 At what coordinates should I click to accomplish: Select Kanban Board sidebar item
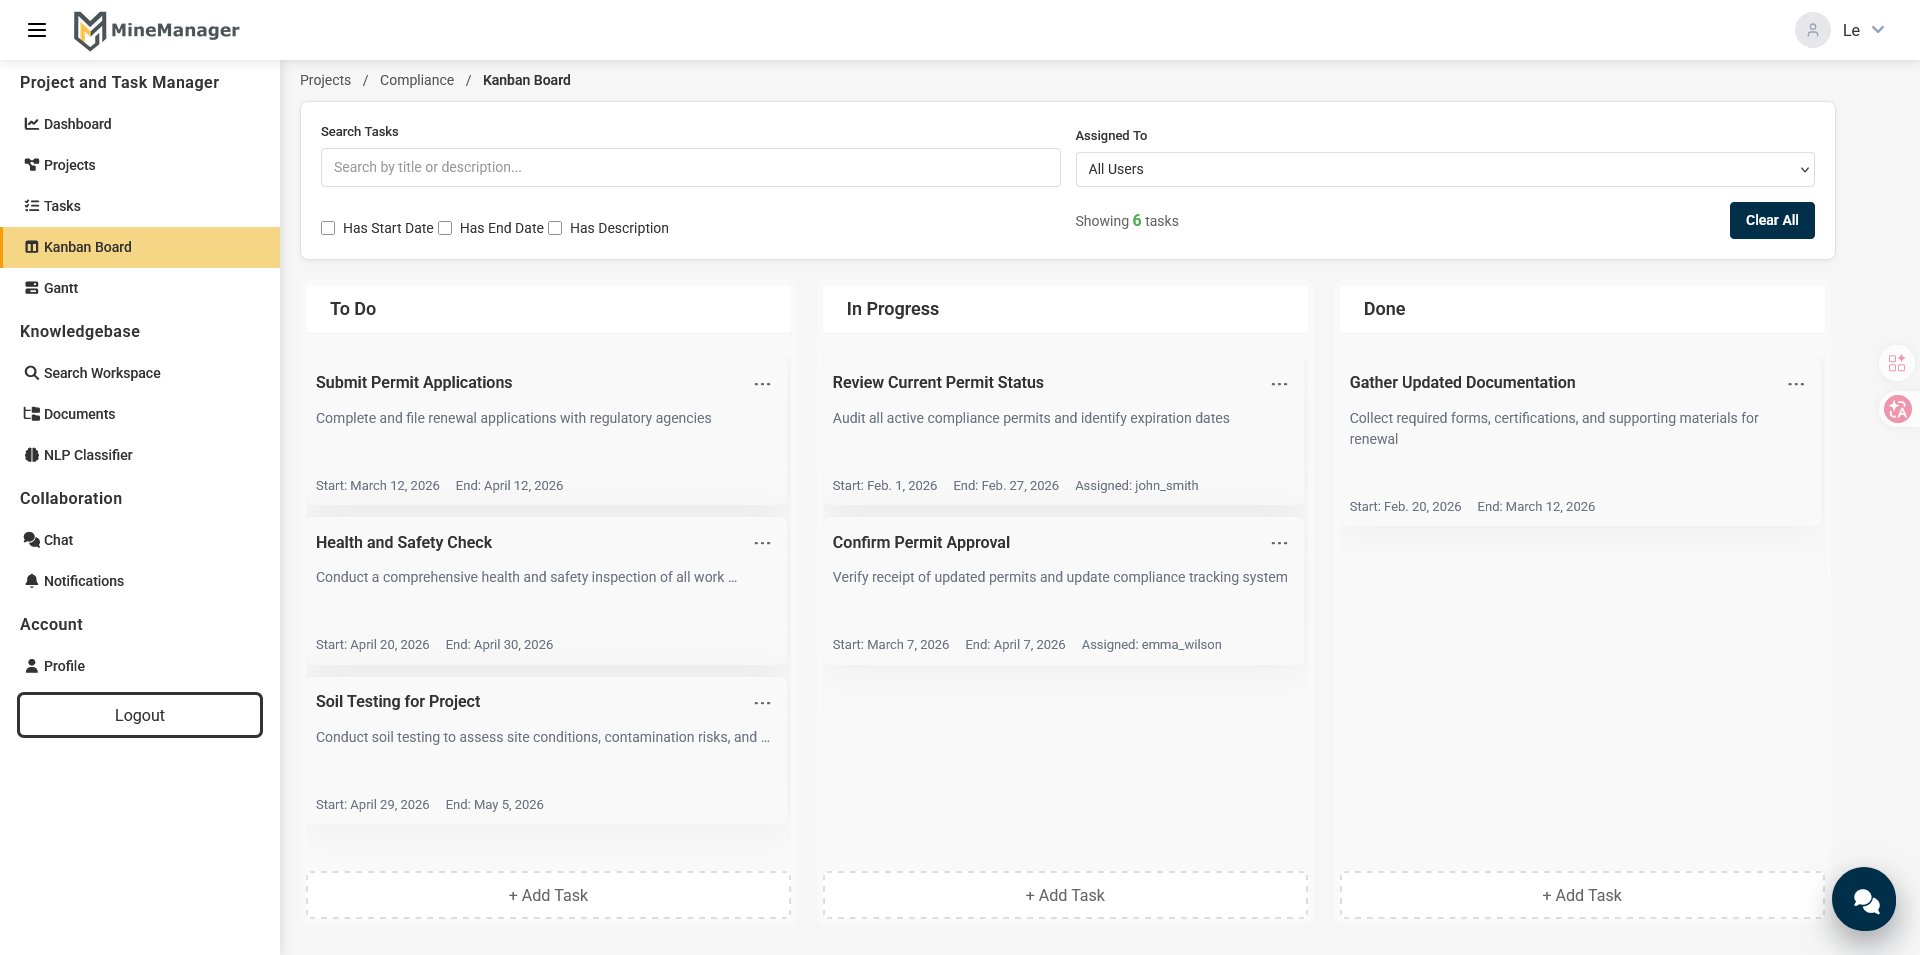[x=140, y=247]
